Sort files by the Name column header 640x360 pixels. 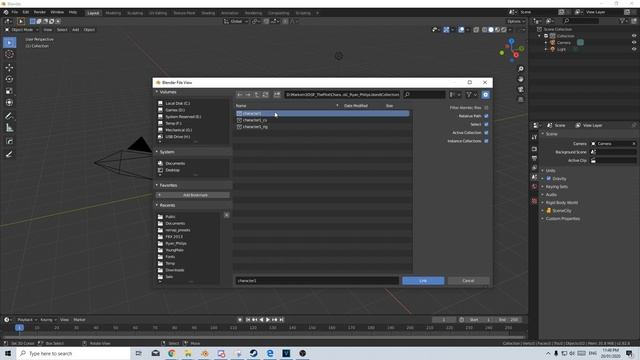click(241, 106)
